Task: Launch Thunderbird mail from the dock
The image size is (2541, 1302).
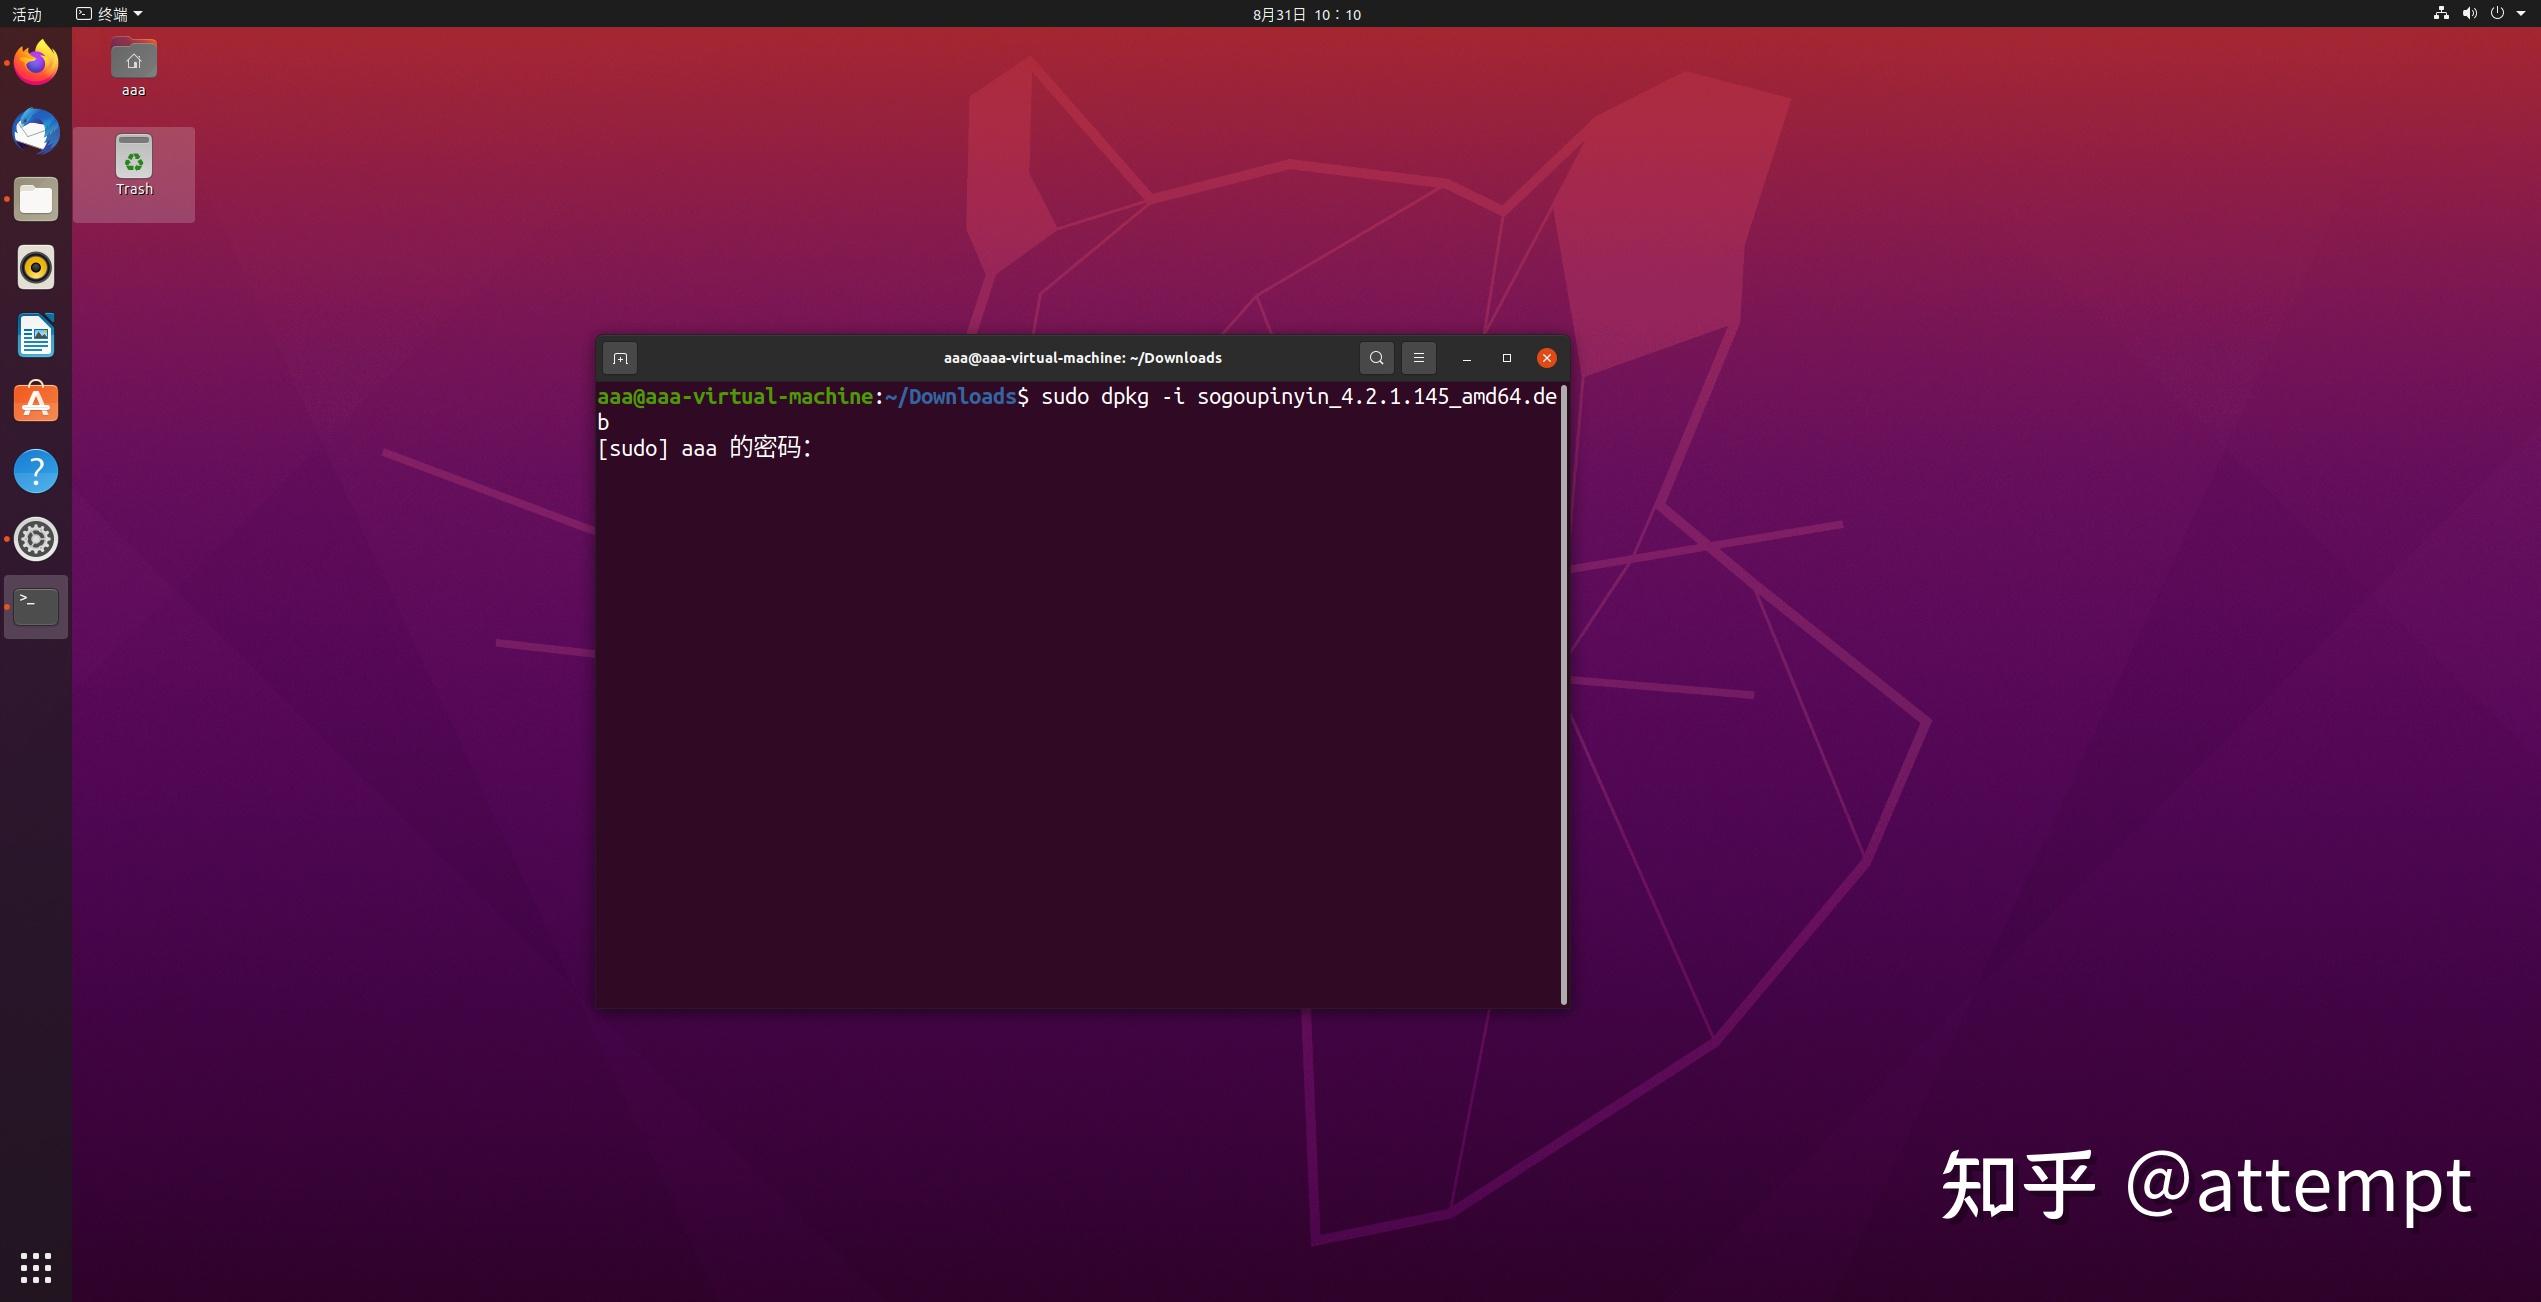Action: click(x=36, y=131)
